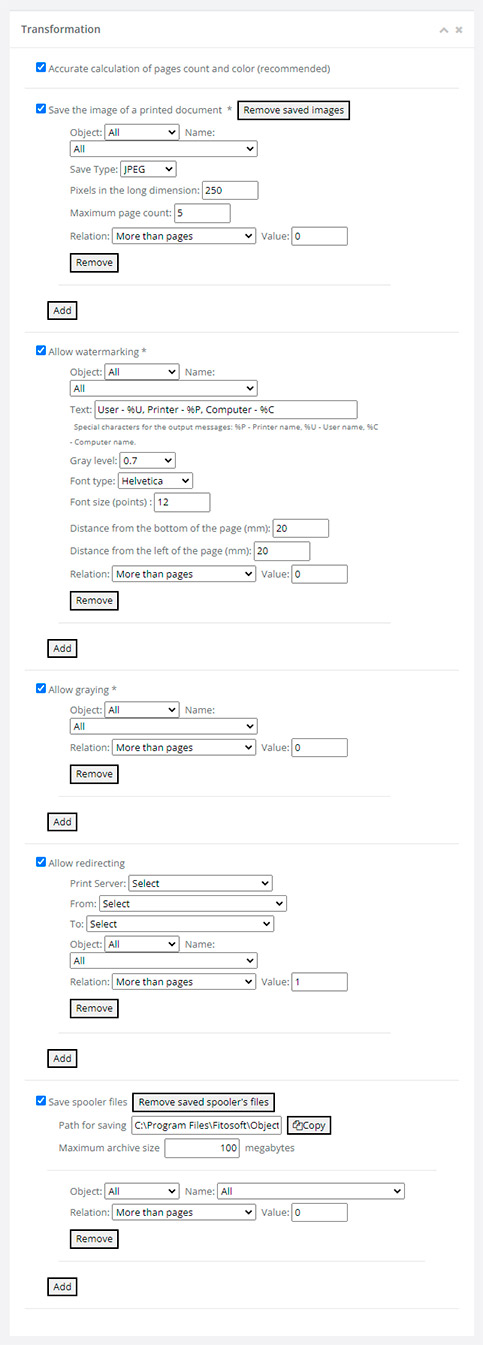Collapse the Transformation panel with chevron icon
This screenshot has width=483, height=1345.
[443, 30]
